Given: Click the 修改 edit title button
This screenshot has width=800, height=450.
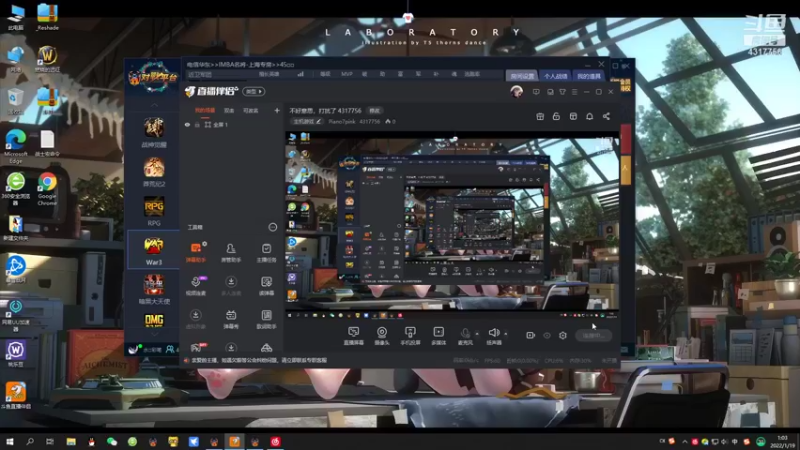Looking at the screenshot, I should (374, 110).
